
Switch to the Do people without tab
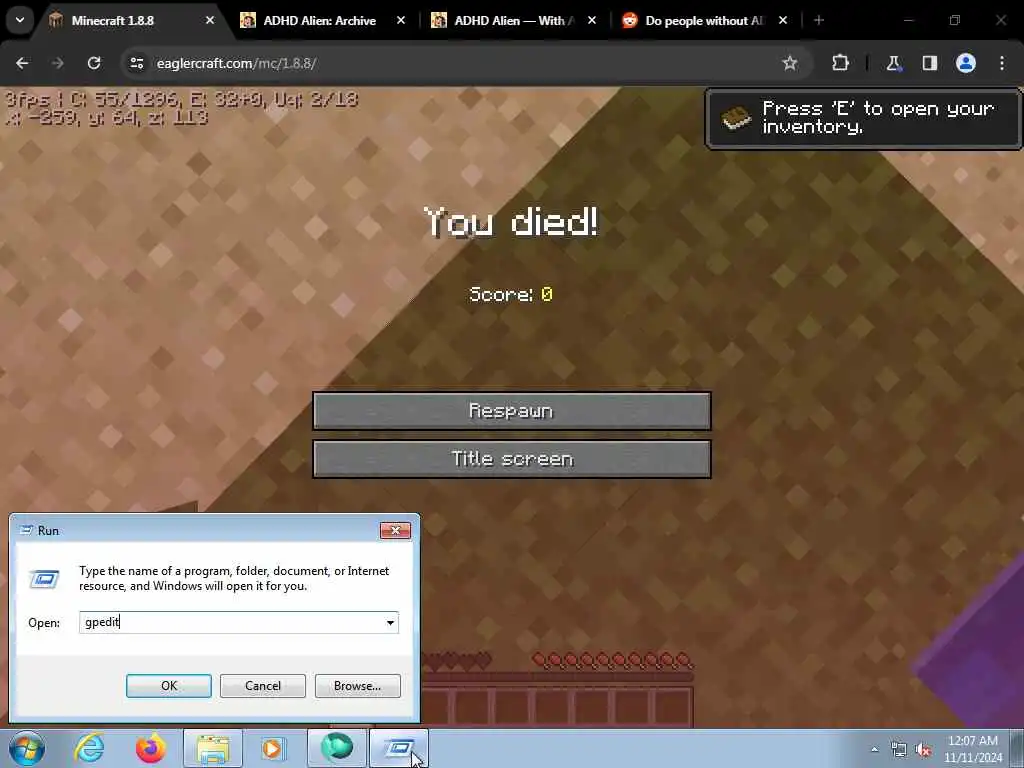click(703, 21)
